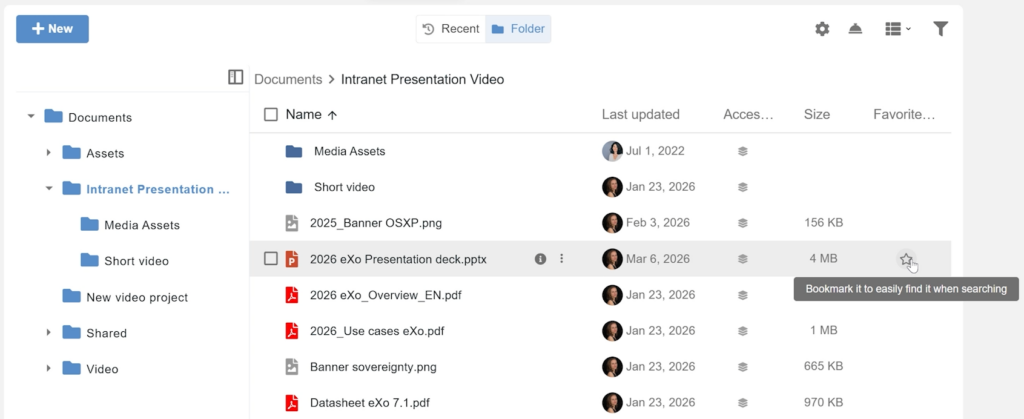Viewport: 1024px width, 419px height.
Task: Click the upload eject-style icon
Action: tap(856, 29)
